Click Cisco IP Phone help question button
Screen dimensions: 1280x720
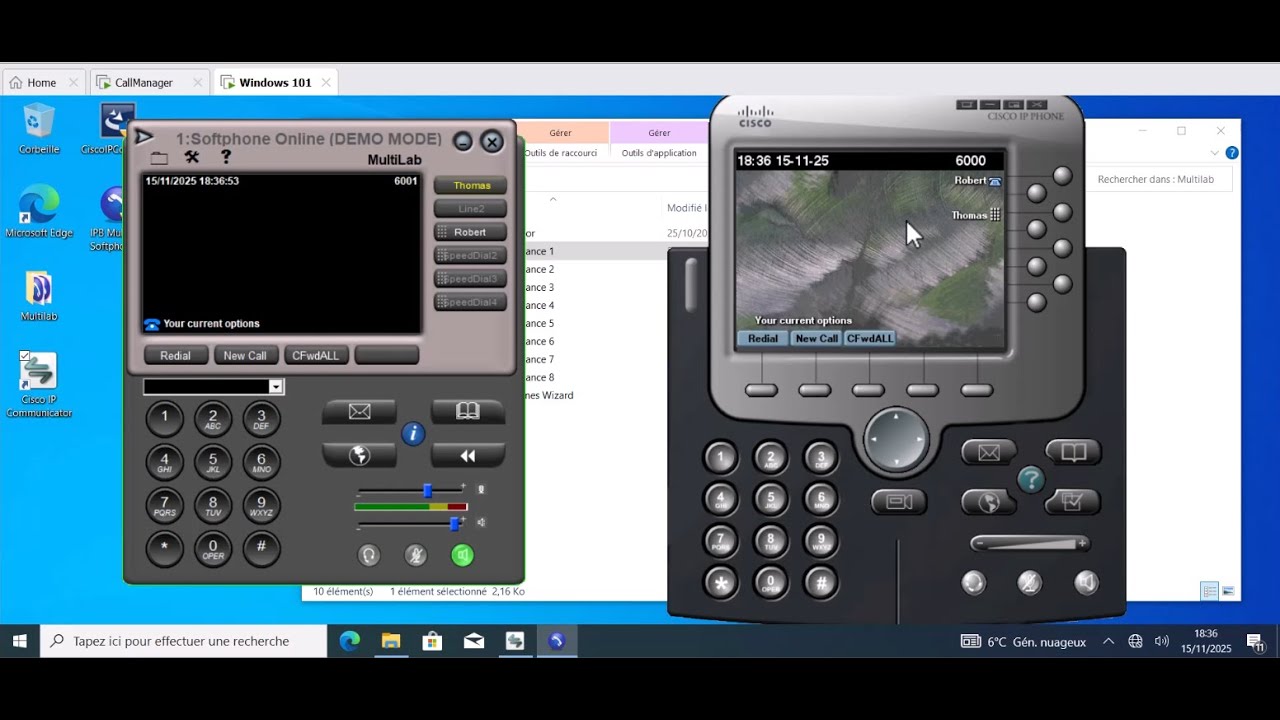click(1031, 480)
